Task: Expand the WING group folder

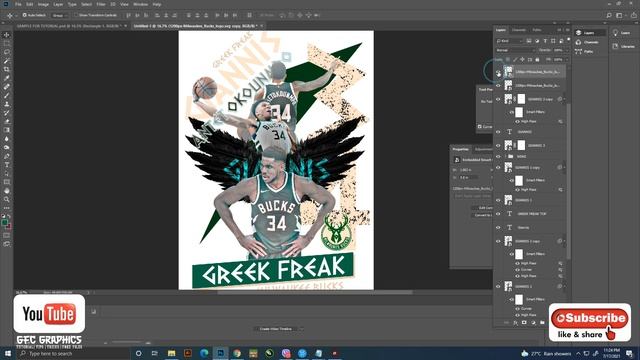Action: [505, 156]
